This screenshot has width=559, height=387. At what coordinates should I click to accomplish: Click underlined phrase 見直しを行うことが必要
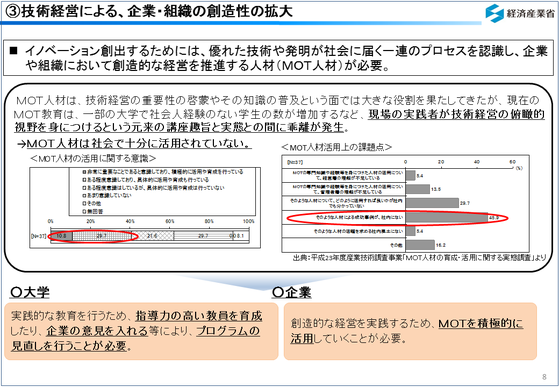69,346
